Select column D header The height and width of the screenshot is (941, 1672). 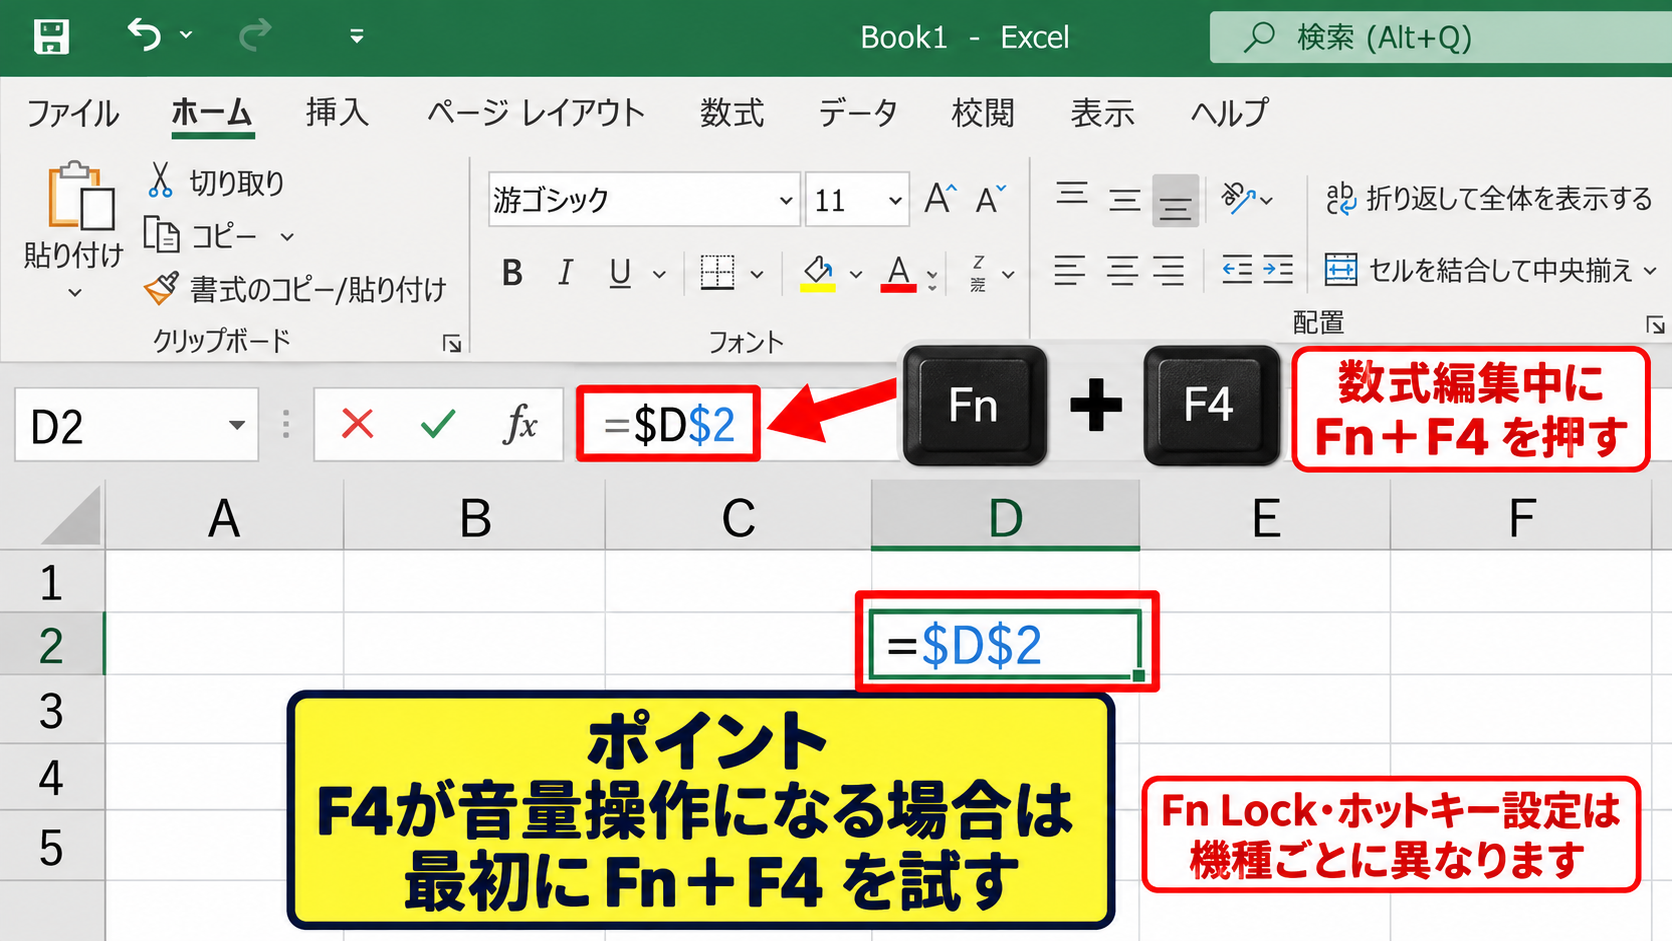pyautogui.click(x=1005, y=517)
